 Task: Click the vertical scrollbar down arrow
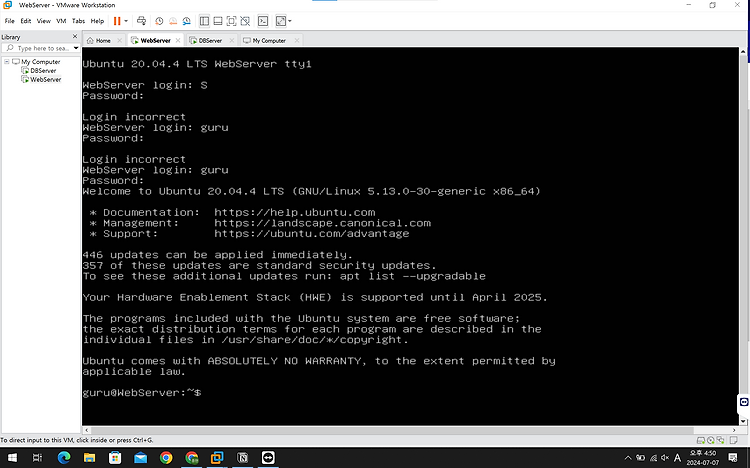[x=743, y=422]
